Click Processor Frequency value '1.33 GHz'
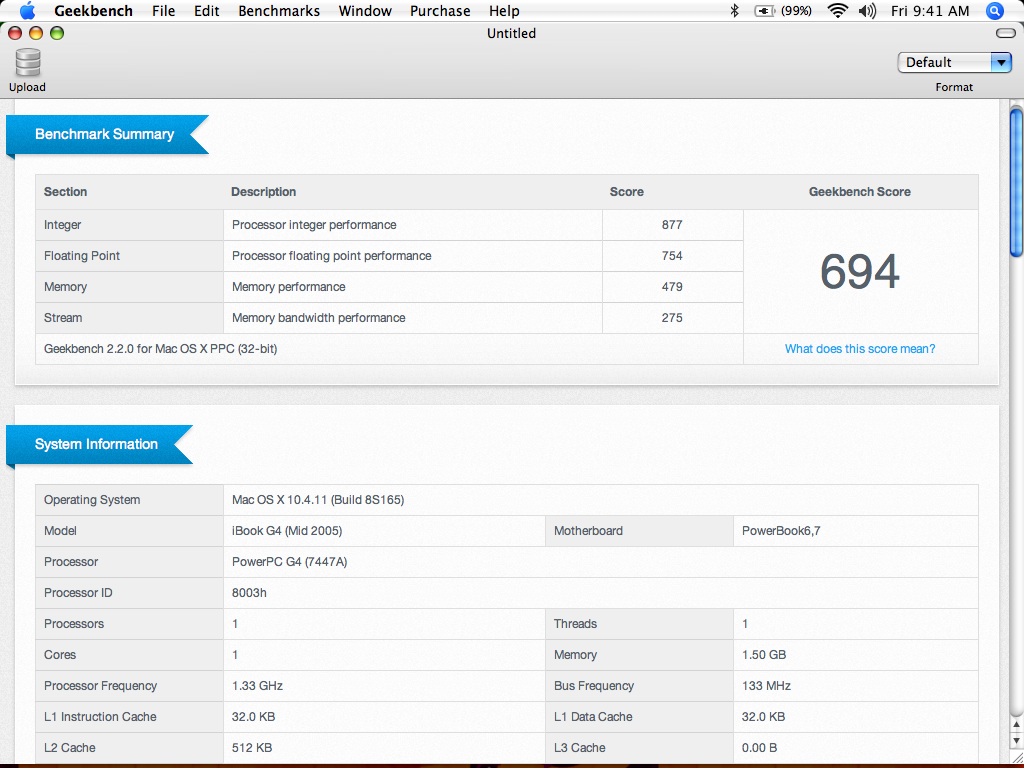 click(257, 686)
